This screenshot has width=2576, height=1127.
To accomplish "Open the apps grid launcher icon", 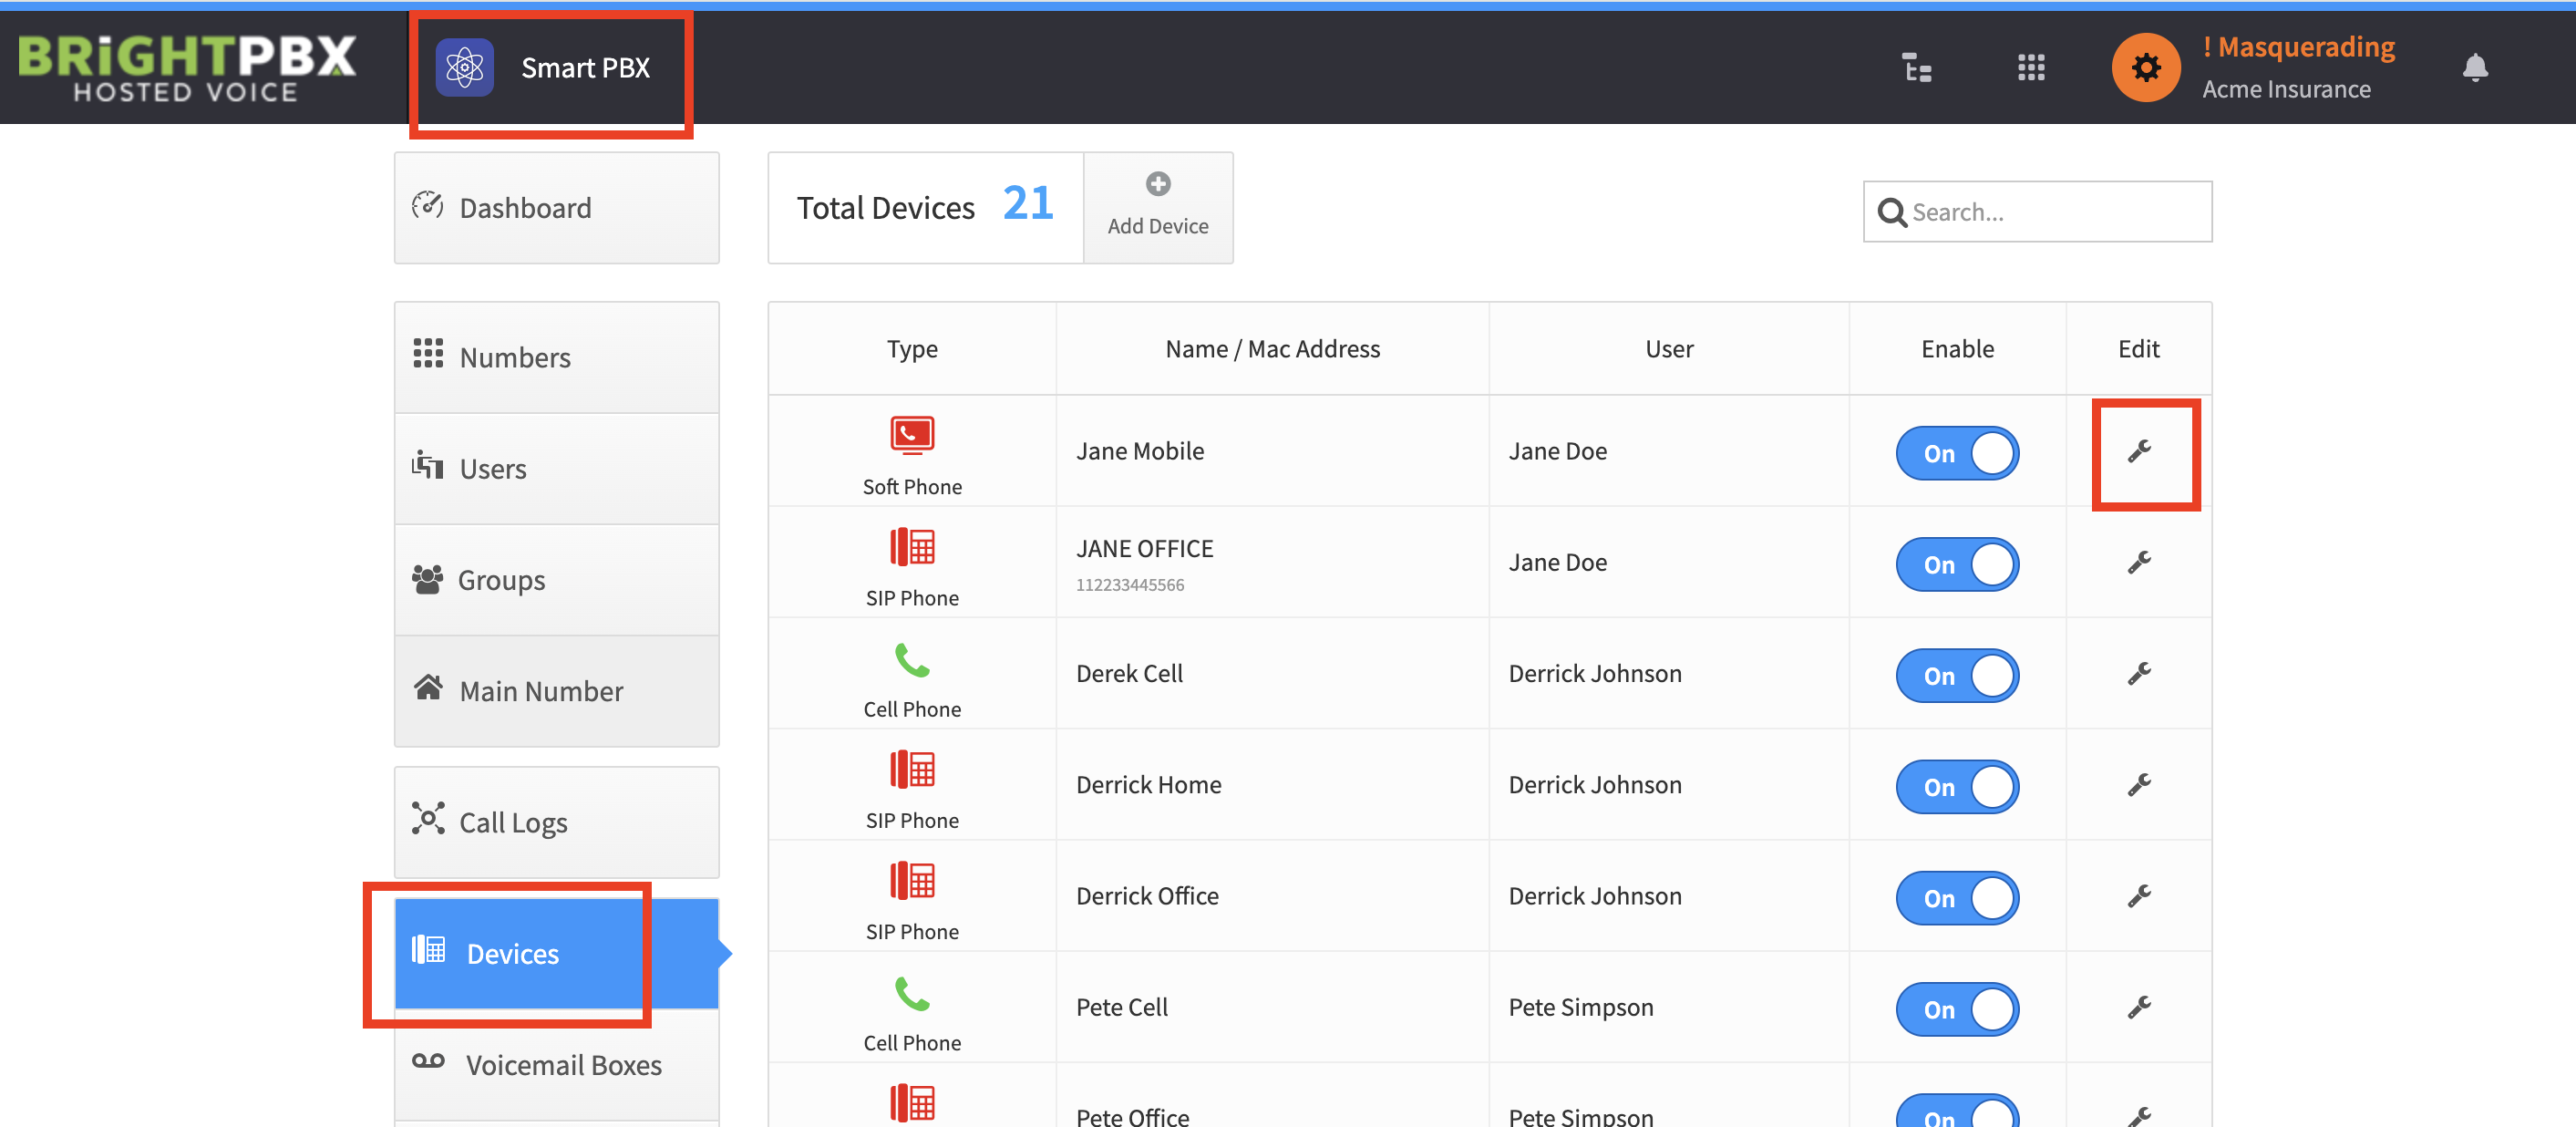I will pos(2030,68).
